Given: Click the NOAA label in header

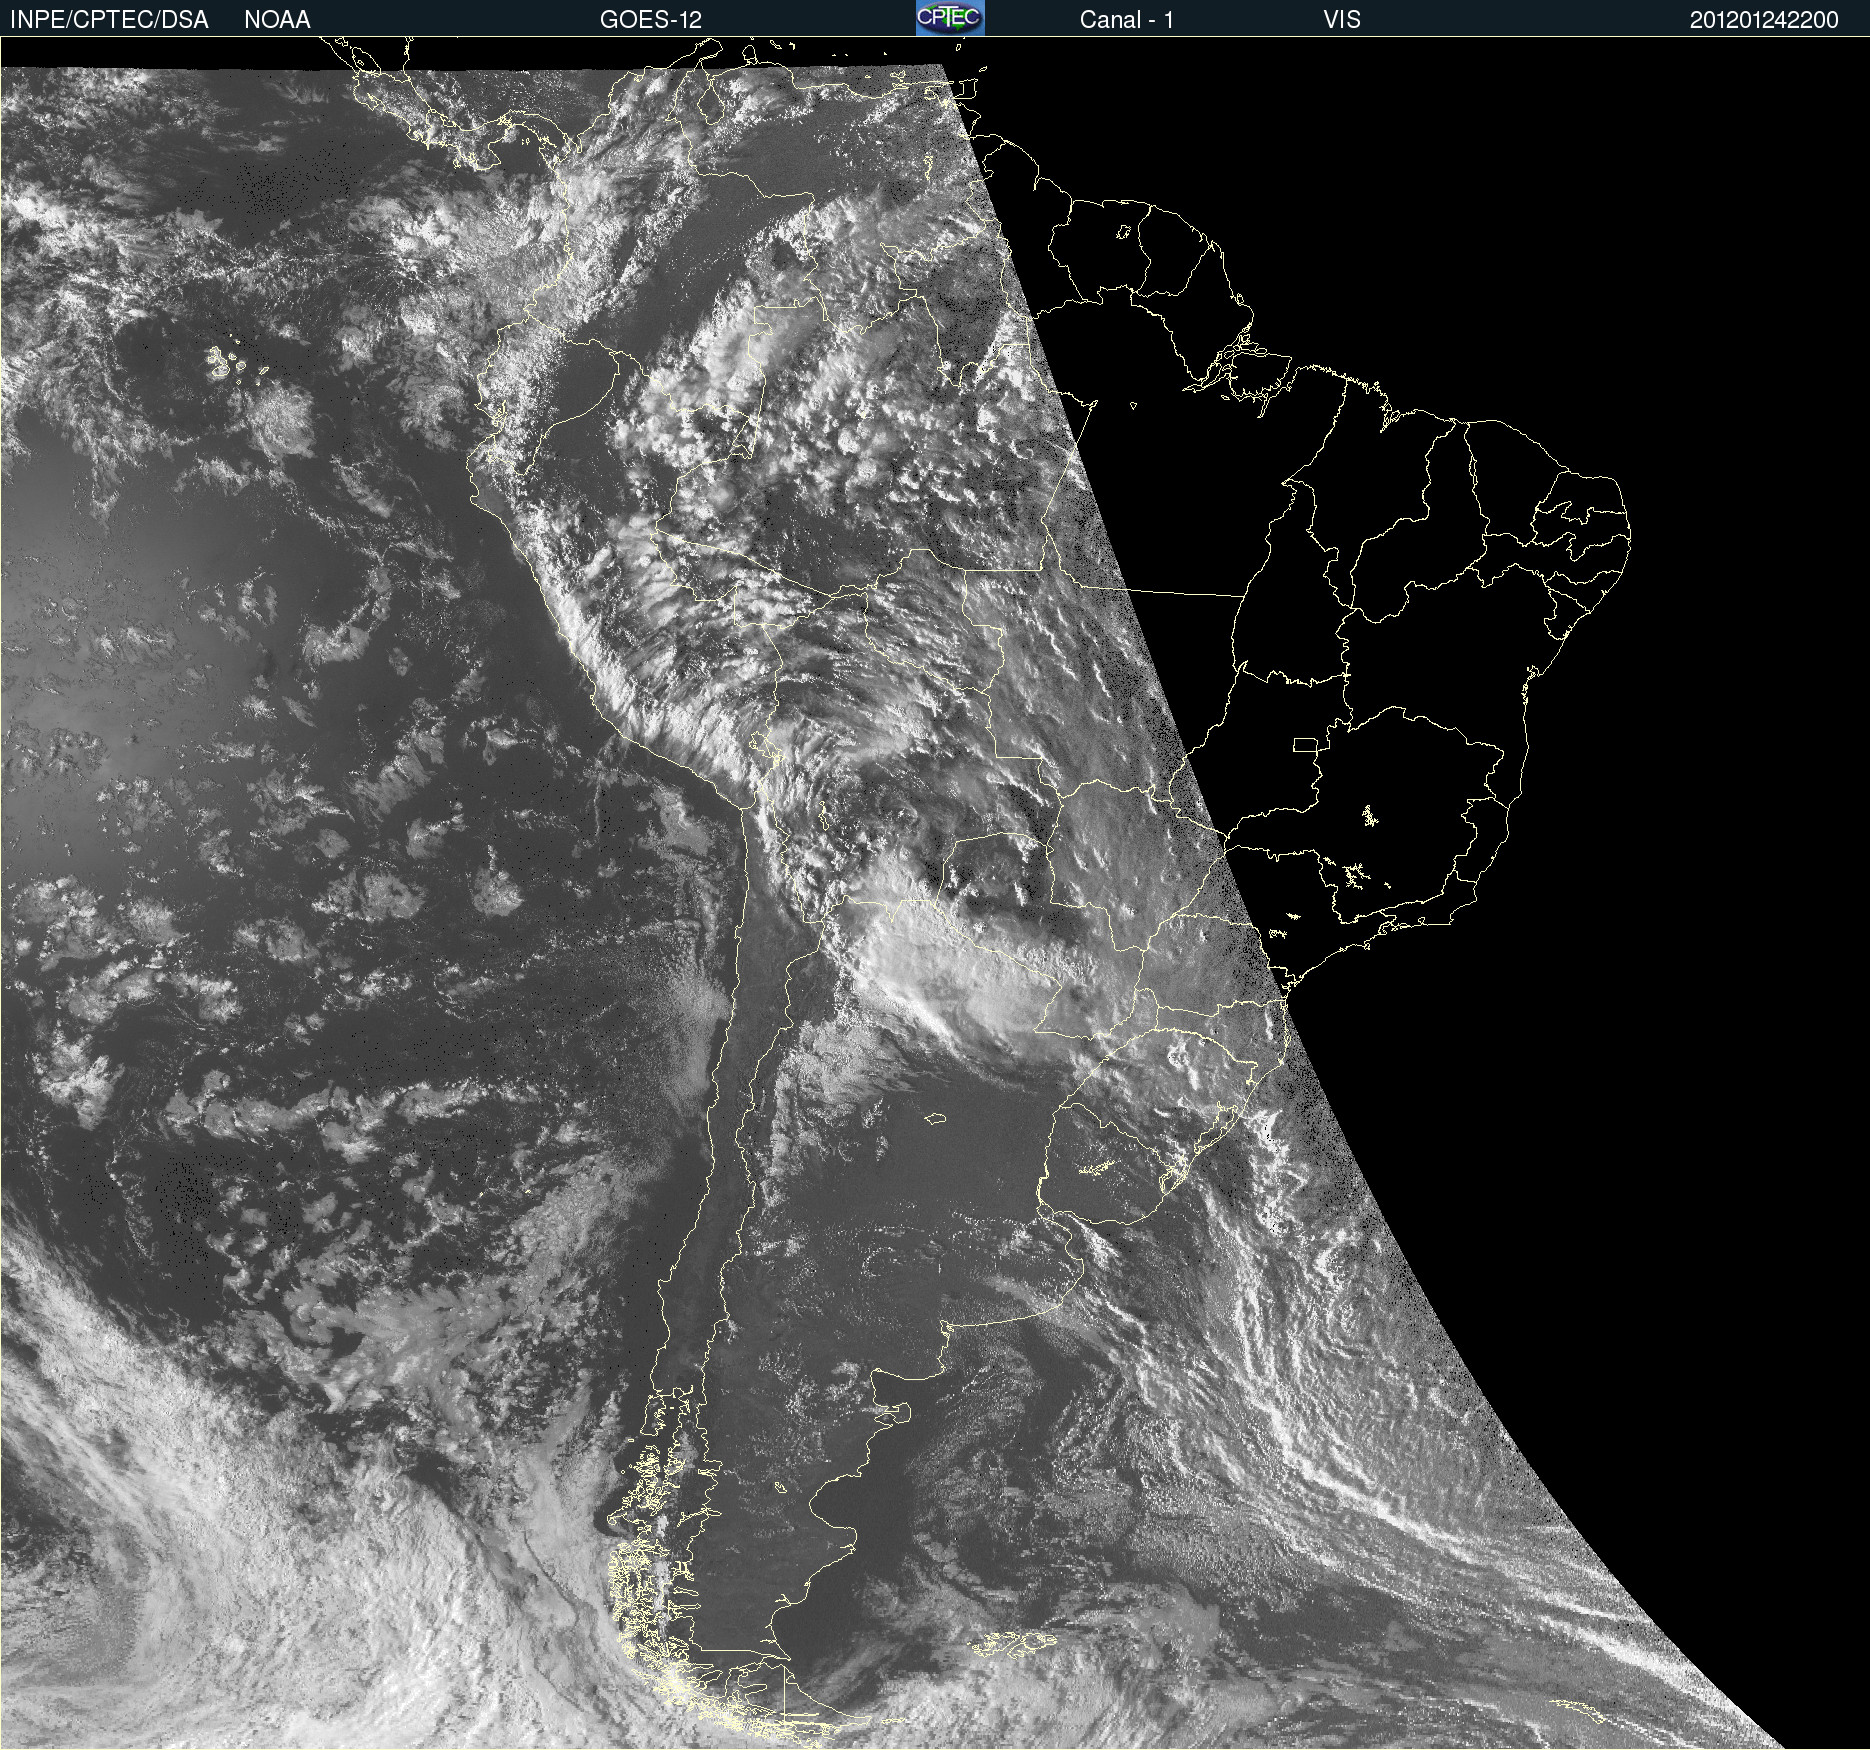Looking at the screenshot, I should pos(277,20).
